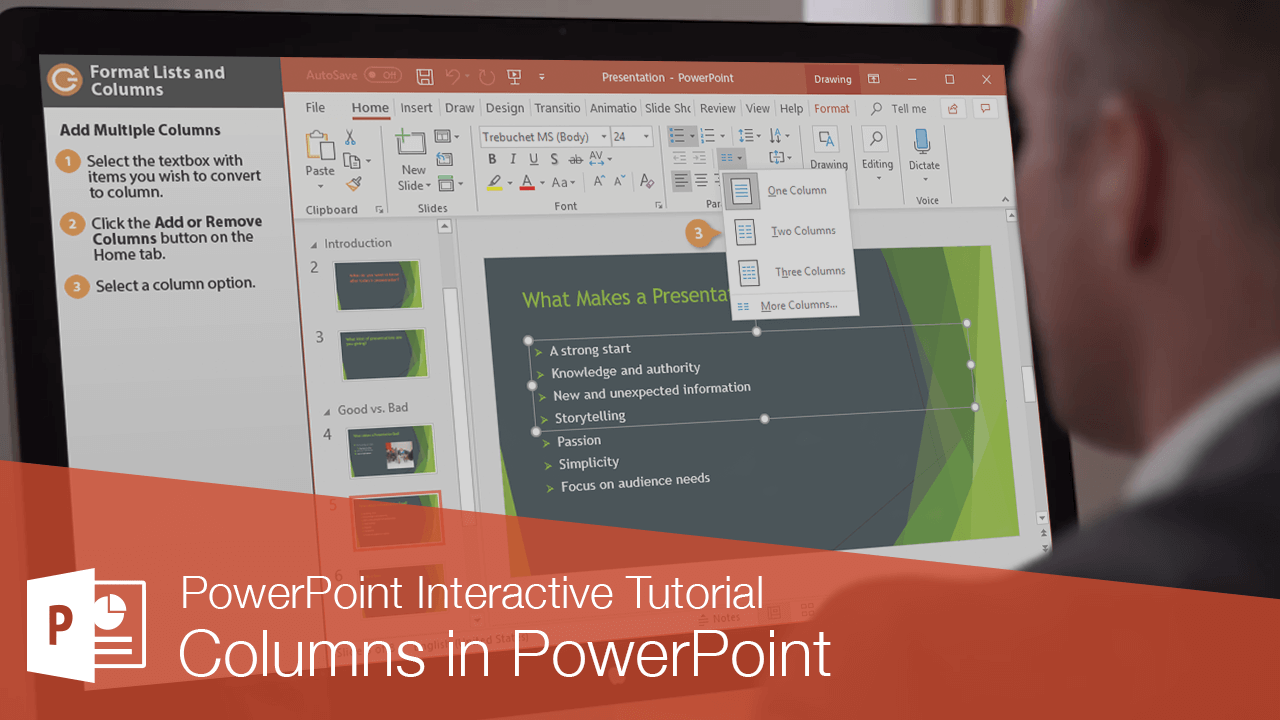Click the Bold formatting icon
The image size is (1280, 720).
(493, 159)
